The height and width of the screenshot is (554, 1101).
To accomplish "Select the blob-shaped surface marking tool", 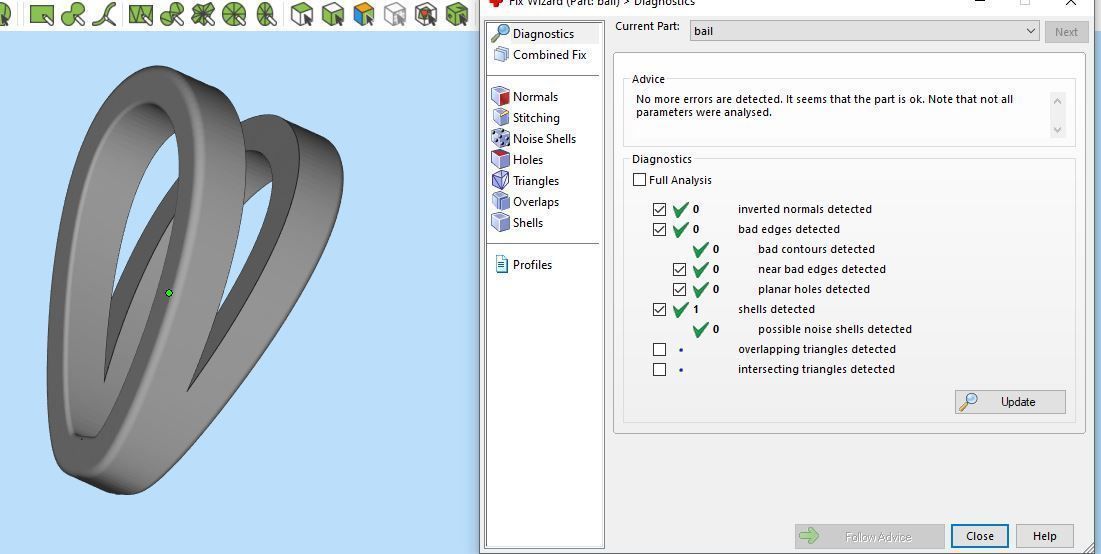I will click(x=73, y=14).
